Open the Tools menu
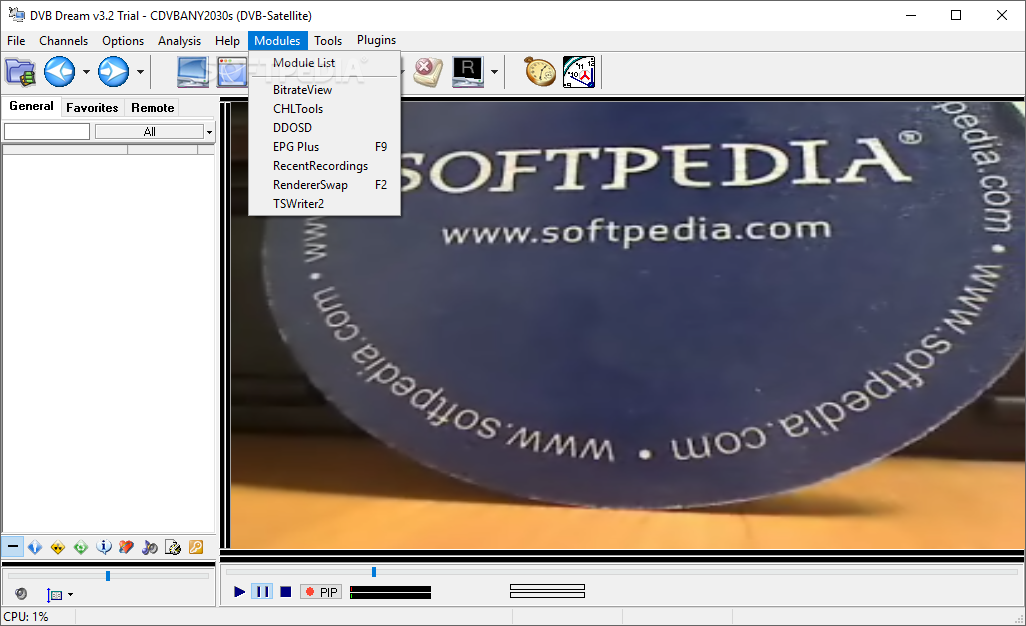 [x=328, y=41]
